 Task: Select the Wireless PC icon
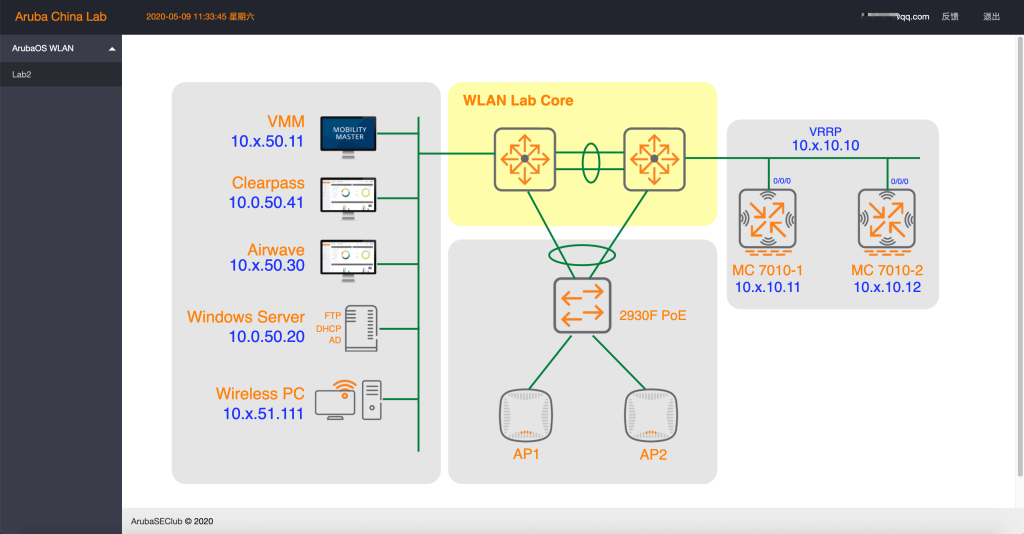[x=348, y=400]
